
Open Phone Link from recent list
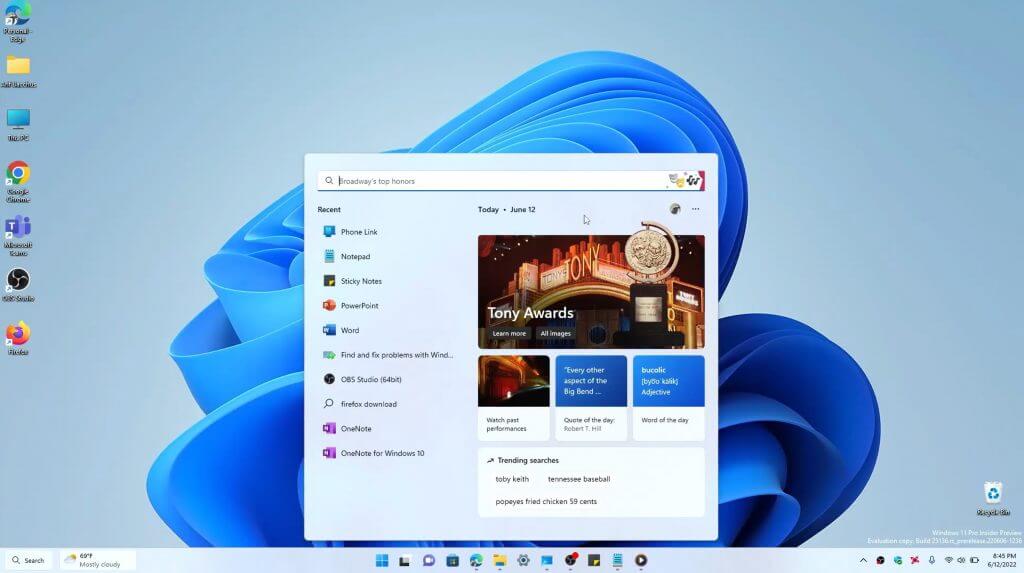click(387, 232)
